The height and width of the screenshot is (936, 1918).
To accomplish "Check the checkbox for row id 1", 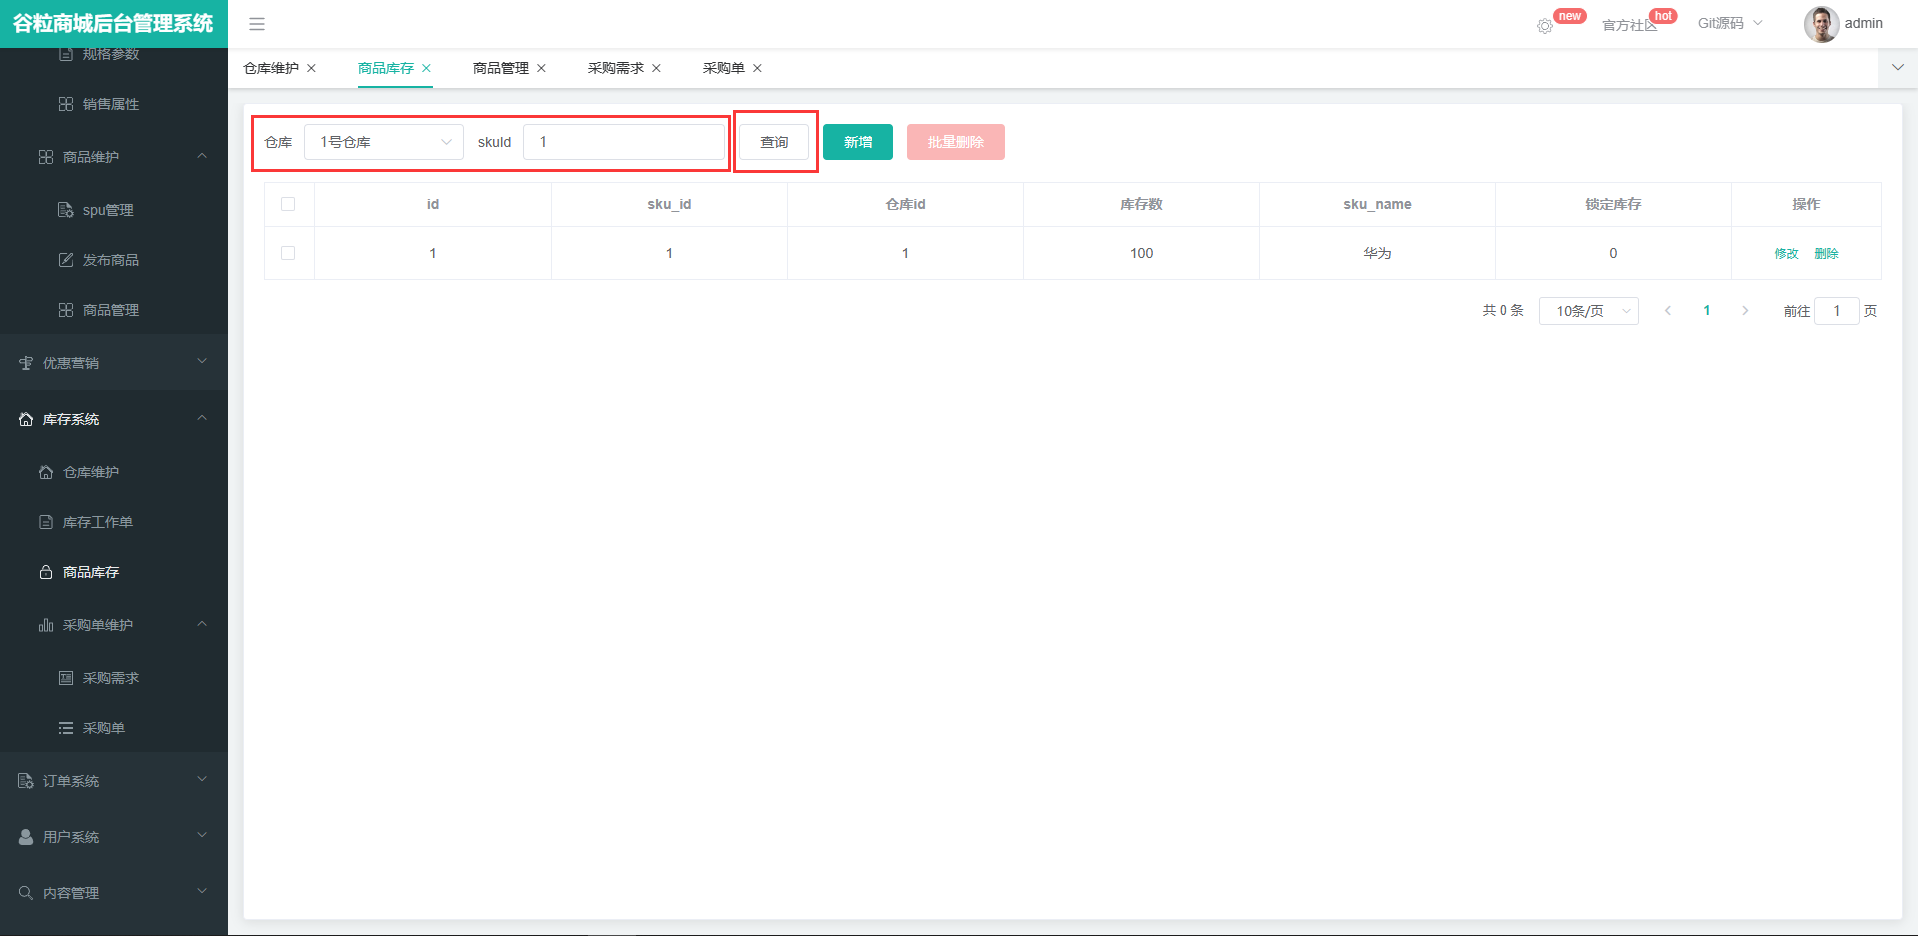I will tap(288, 253).
